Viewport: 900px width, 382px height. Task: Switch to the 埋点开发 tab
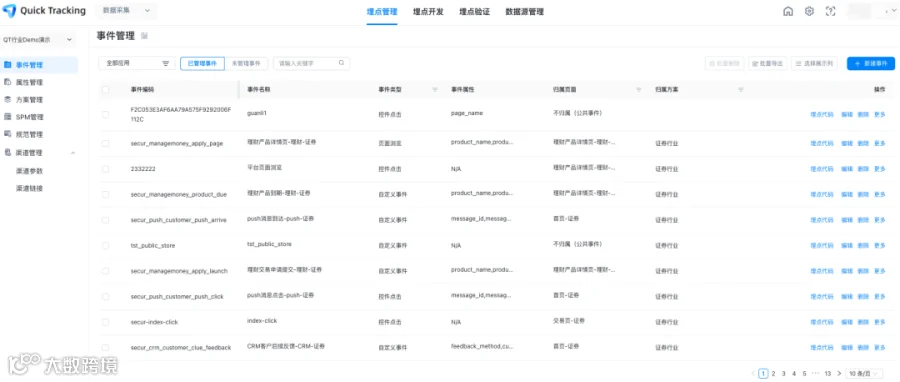[428, 12]
